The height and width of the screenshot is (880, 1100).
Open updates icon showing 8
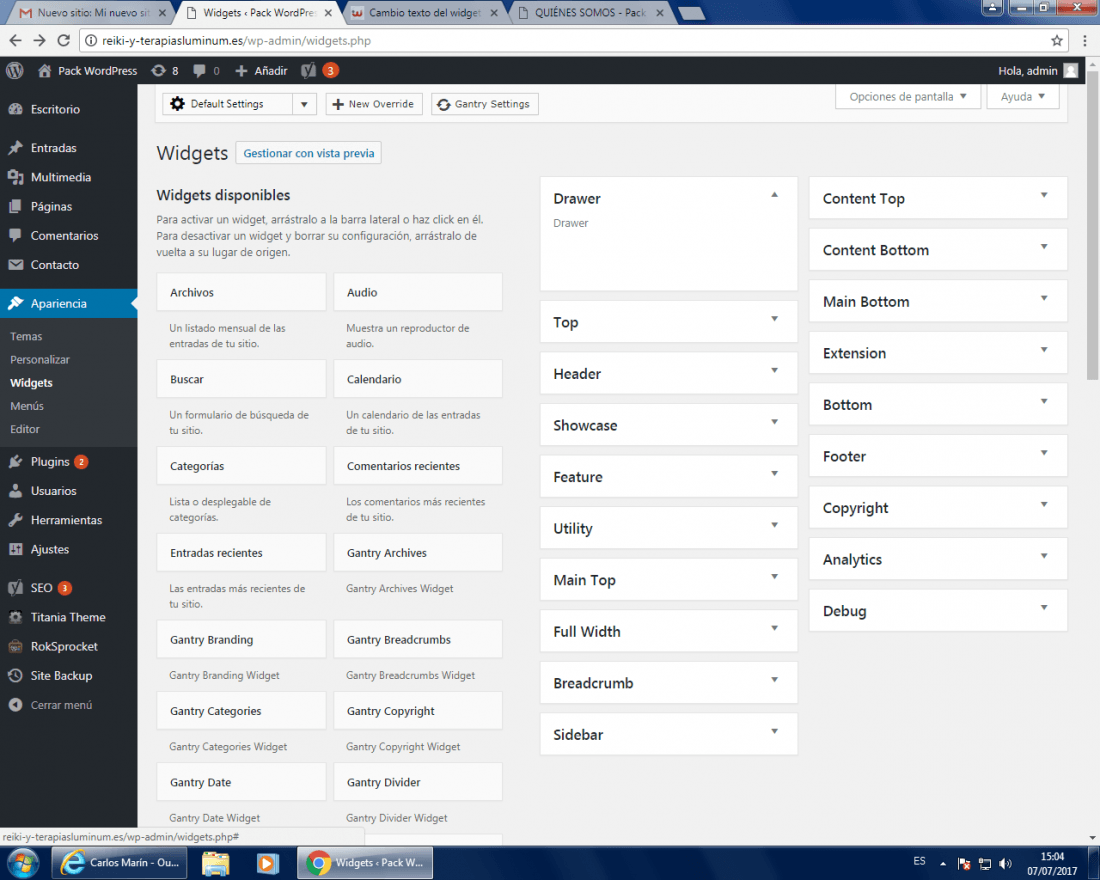(x=159, y=70)
